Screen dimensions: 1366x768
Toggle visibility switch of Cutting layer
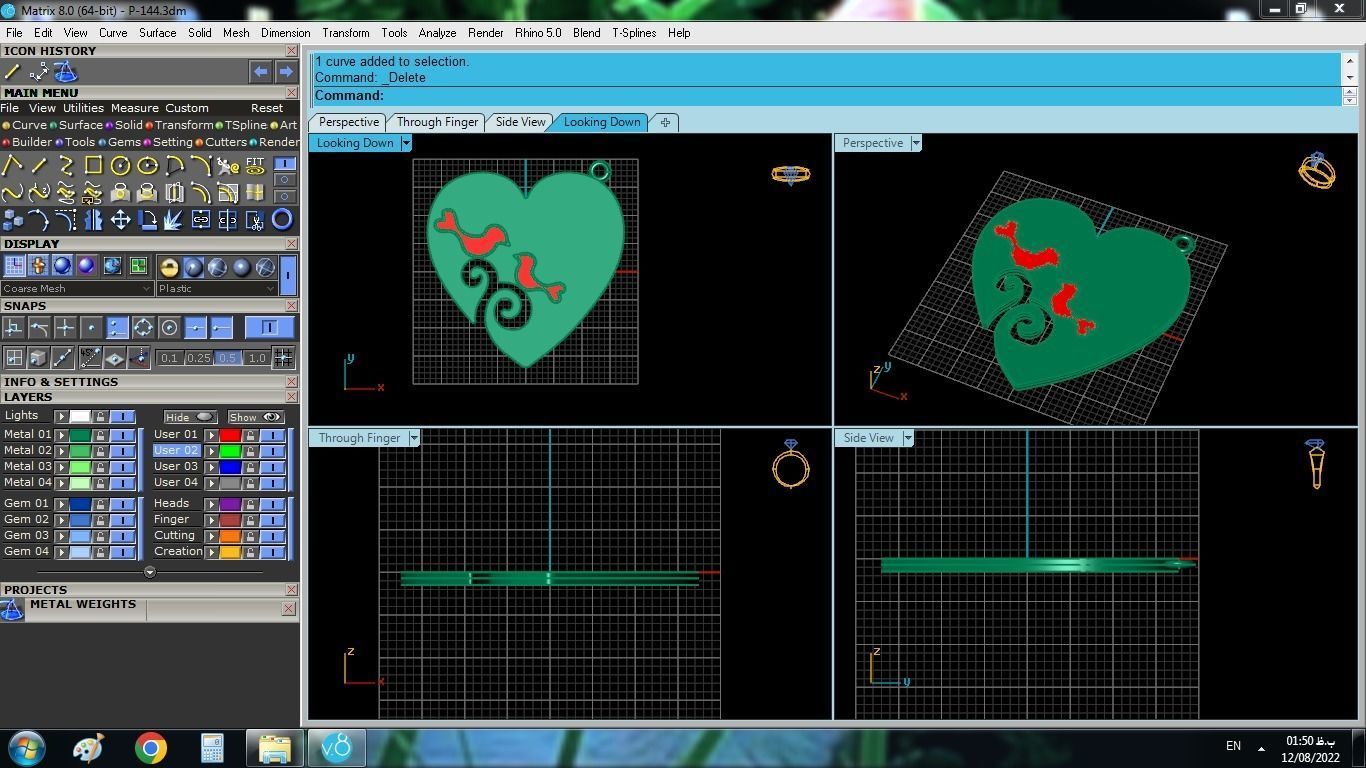(x=272, y=536)
